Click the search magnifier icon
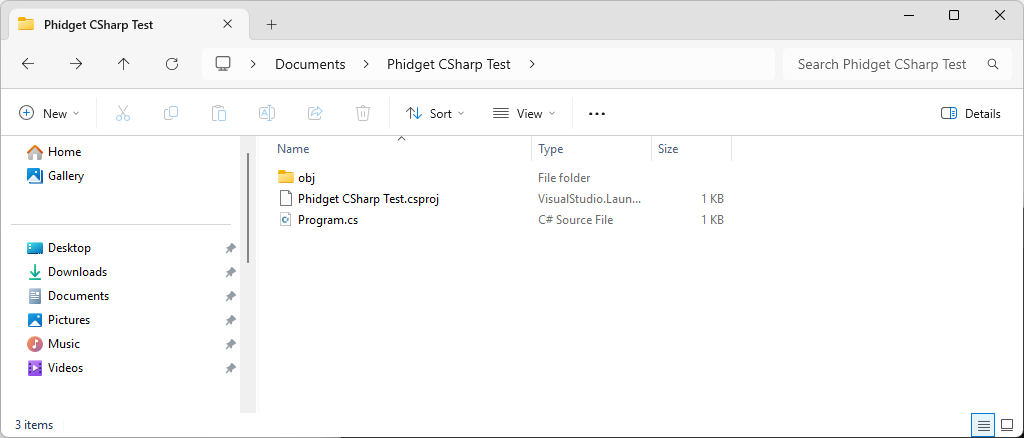 click(x=993, y=64)
